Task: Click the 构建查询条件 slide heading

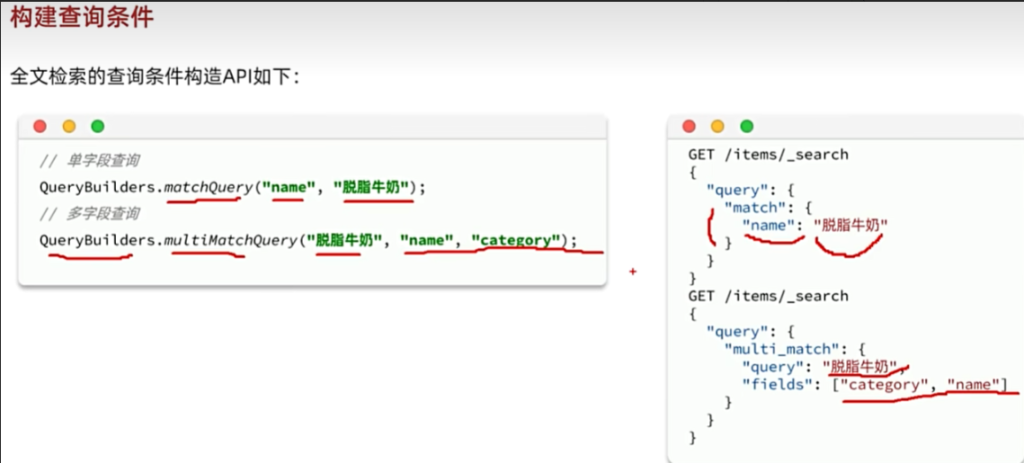Action: [x=82, y=18]
